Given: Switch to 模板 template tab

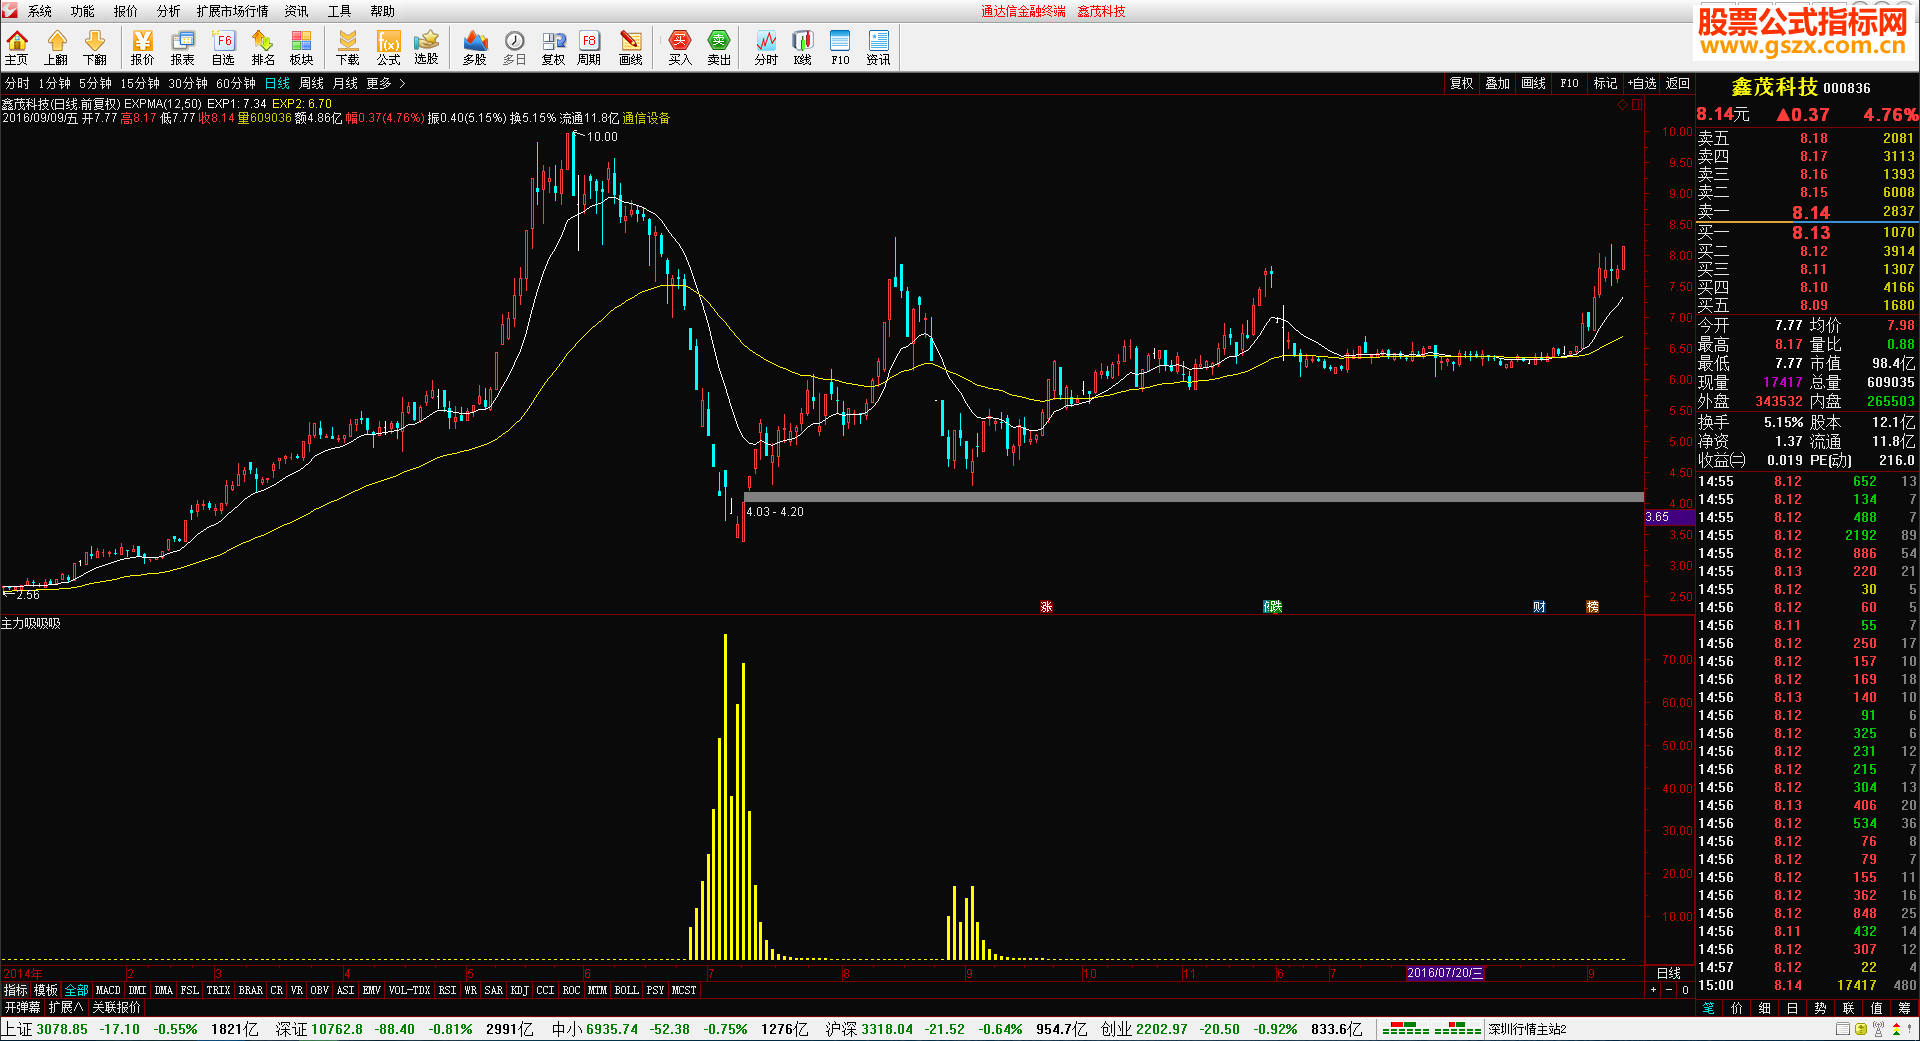Looking at the screenshot, I should (x=46, y=990).
